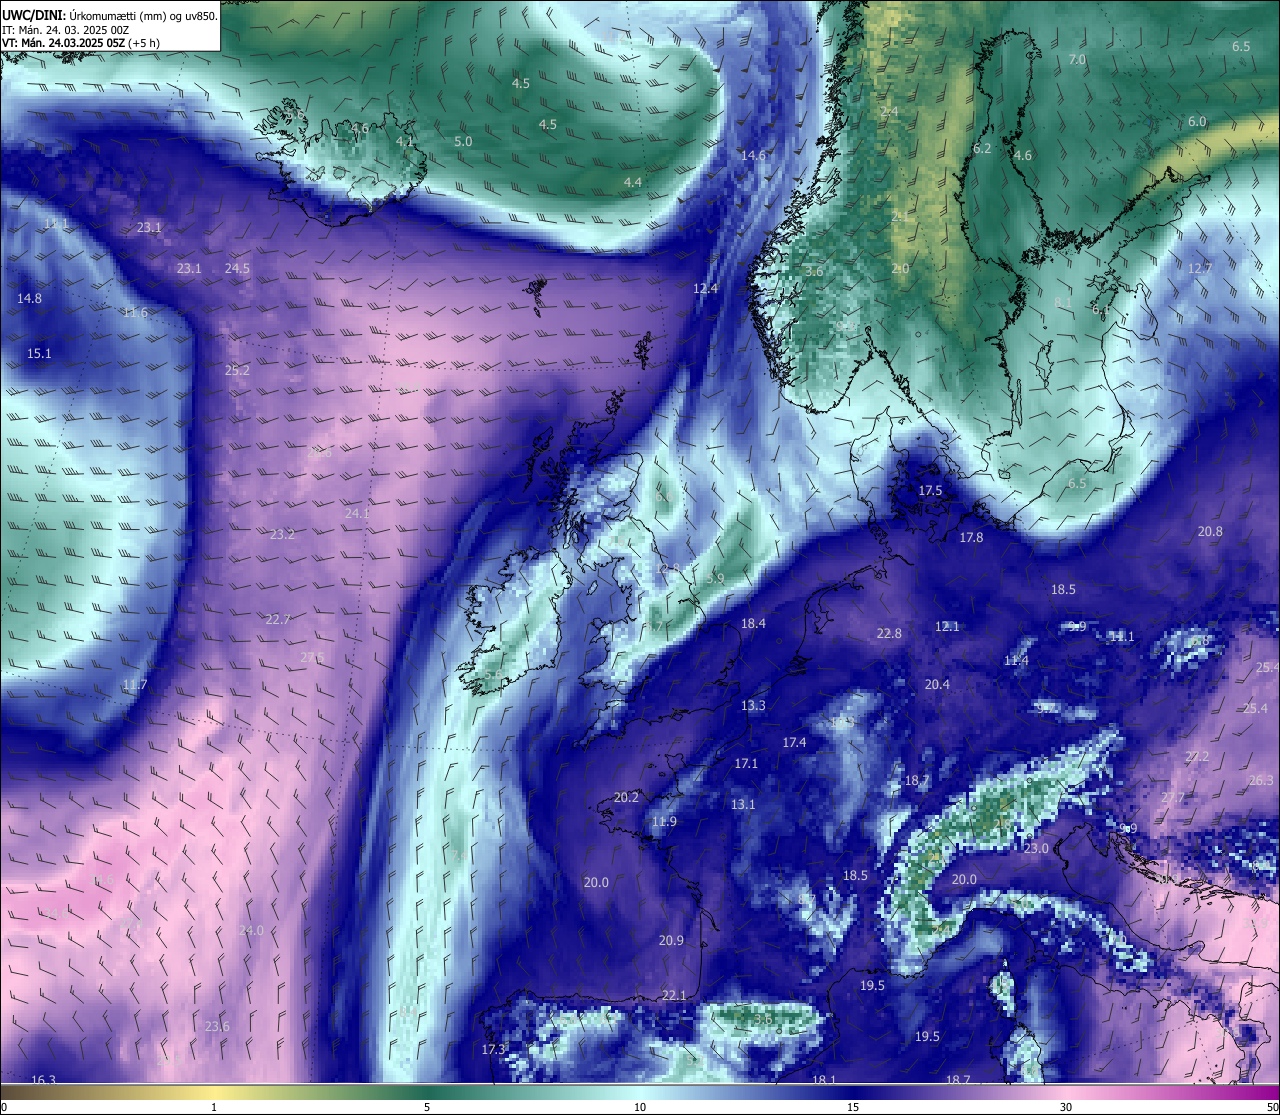This screenshot has width=1280, height=1115.
Task: Click the 22.1 value on the map
Action: (674, 995)
